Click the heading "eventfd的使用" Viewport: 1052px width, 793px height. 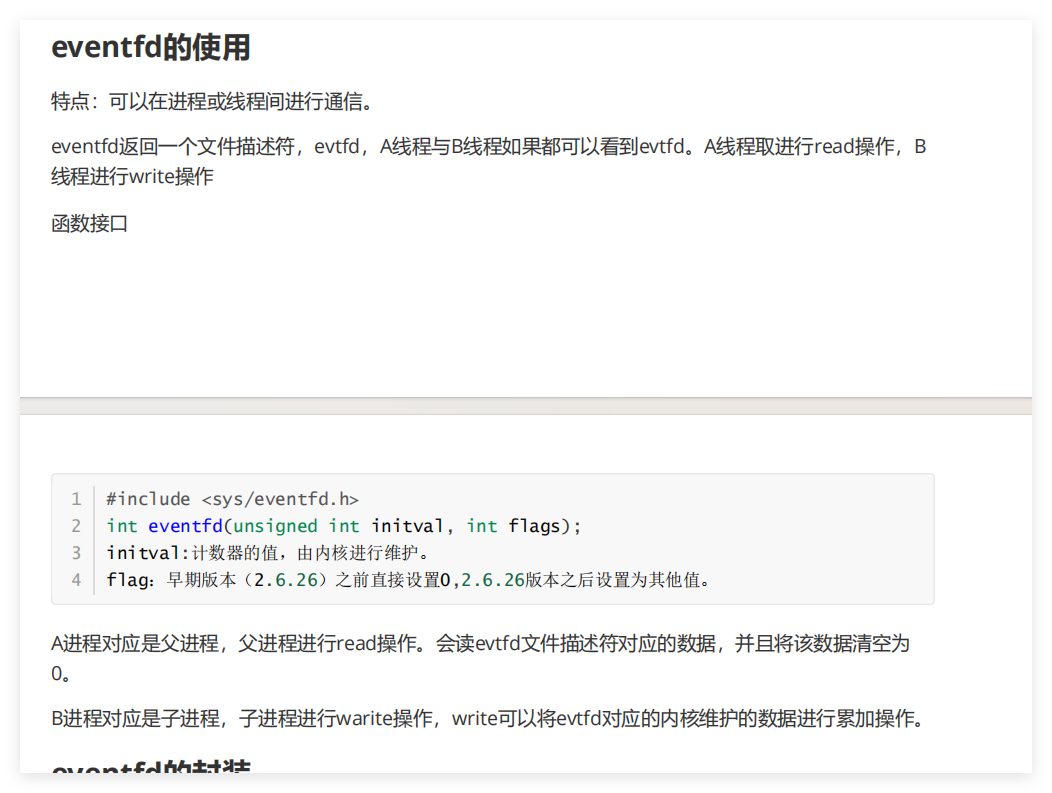click(150, 48)
